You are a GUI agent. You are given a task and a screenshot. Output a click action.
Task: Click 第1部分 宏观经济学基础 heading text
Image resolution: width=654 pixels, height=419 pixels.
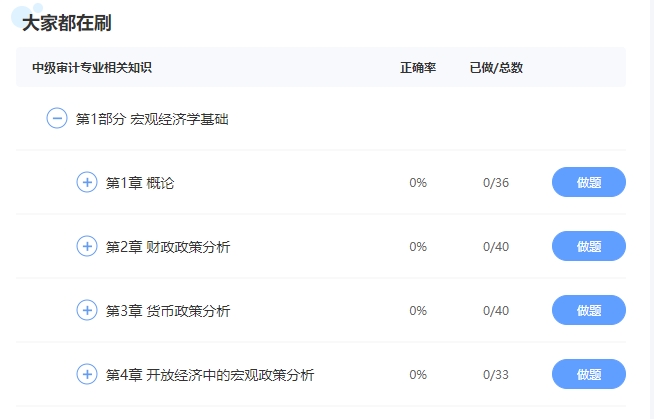click(152, 119)
